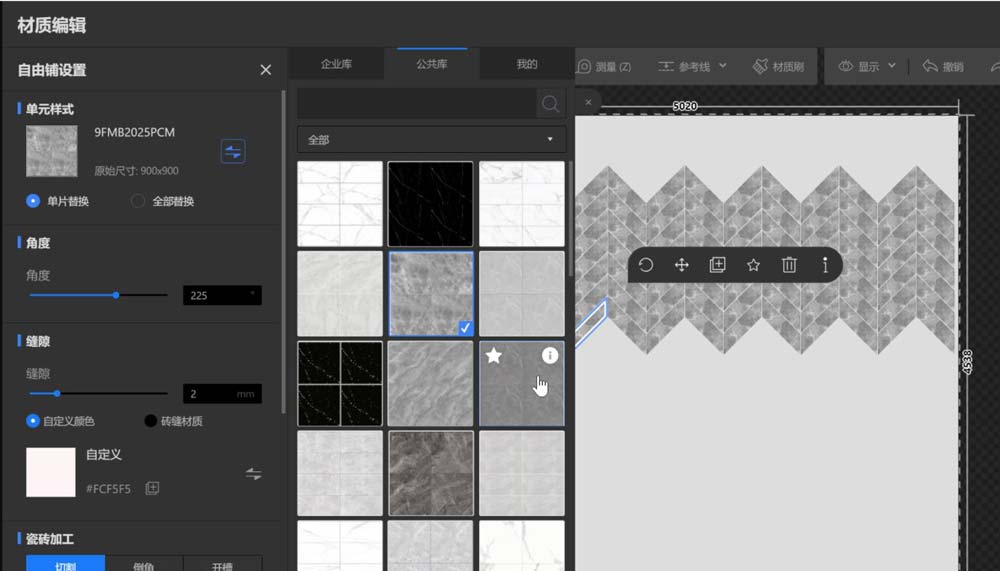Duplicate selection via floating toolbar copy icon

tap(717, 265)
